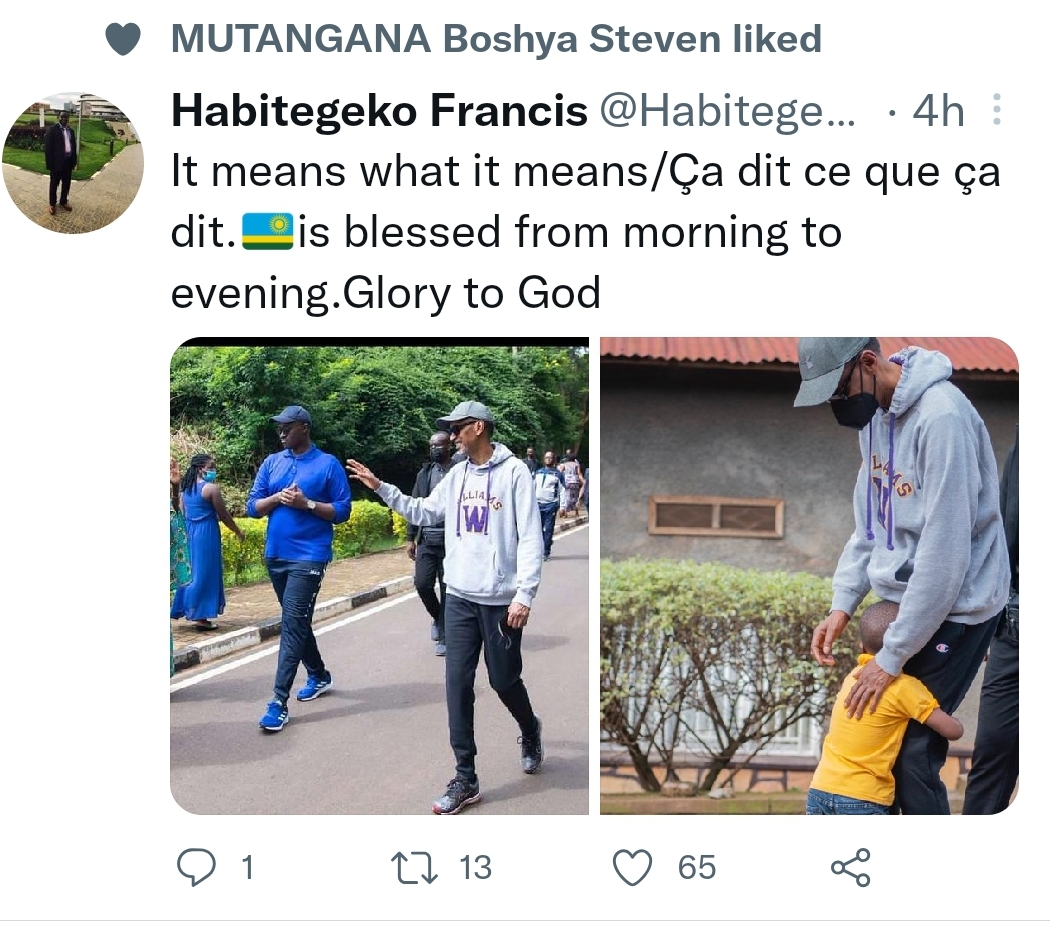Open the '4h' timestamp link

pyautogui.click(x=937, y=112)
